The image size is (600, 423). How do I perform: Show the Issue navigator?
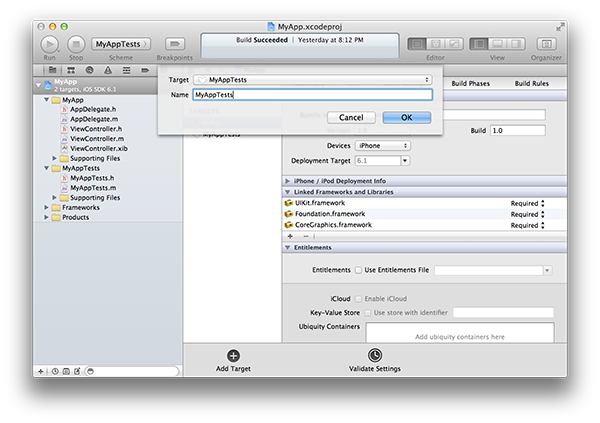(x=108, y=70)
